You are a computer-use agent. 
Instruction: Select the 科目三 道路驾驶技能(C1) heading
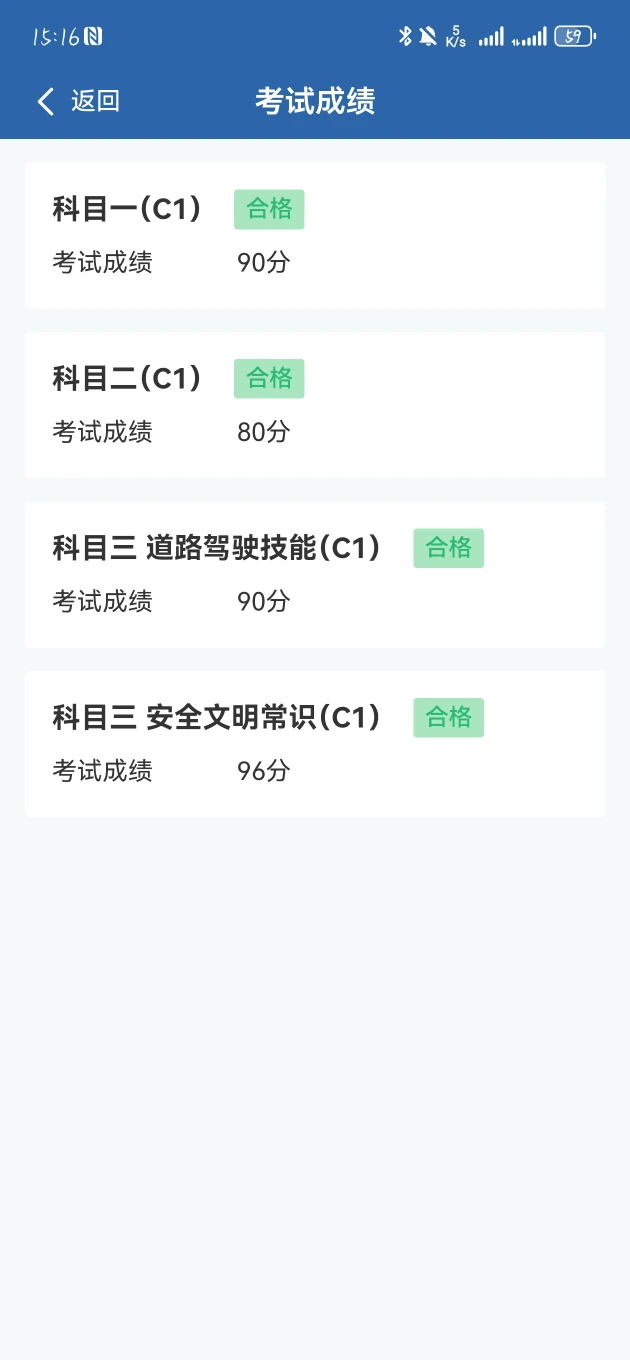click(216, 548)
